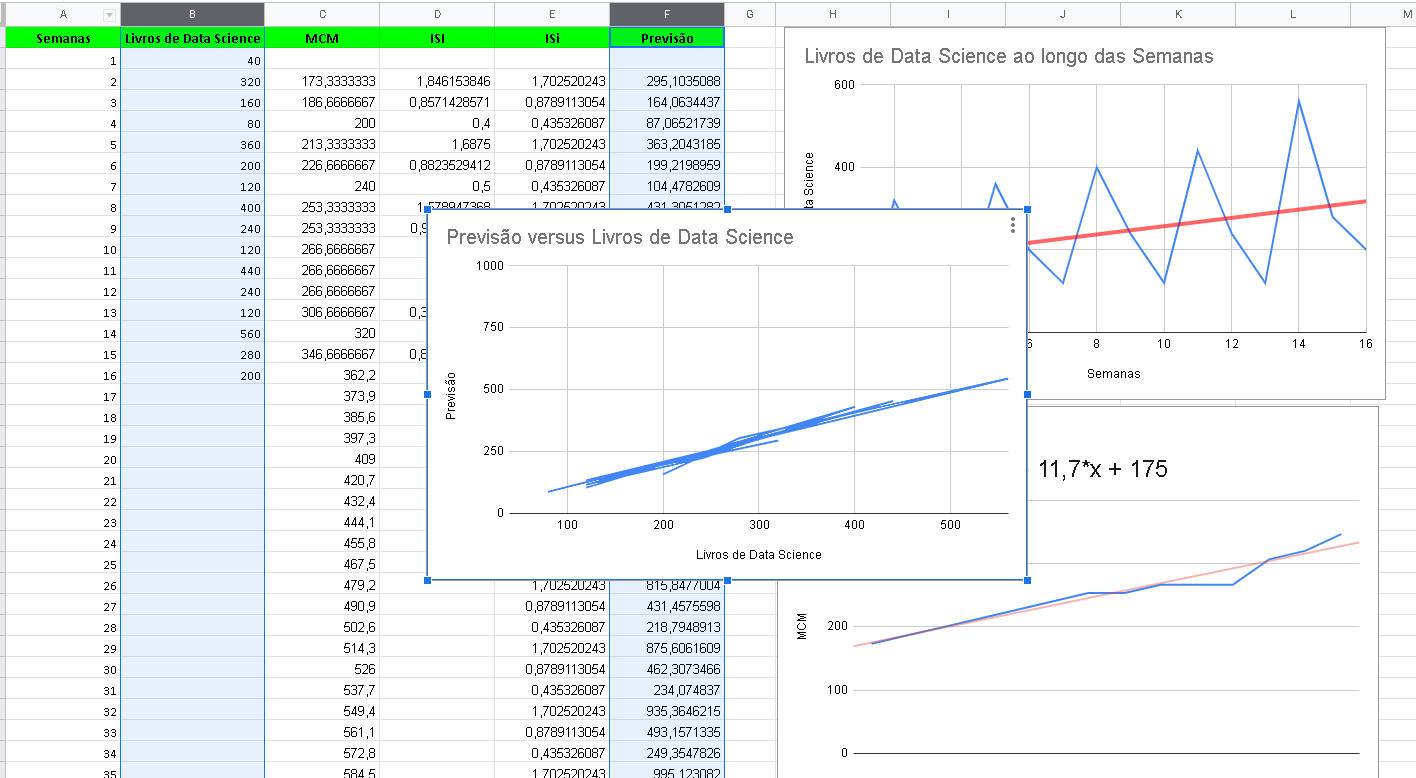Viewport: 1416px width, 778px height.
Task: Open the filter dropdown in column A header
Action: coord(109,15)
